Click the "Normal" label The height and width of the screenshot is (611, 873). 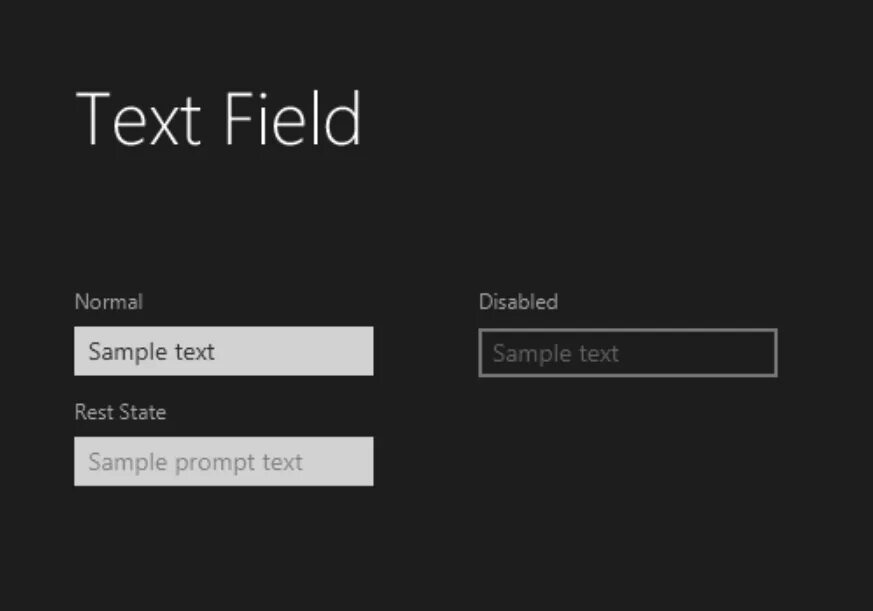[108, 301]
